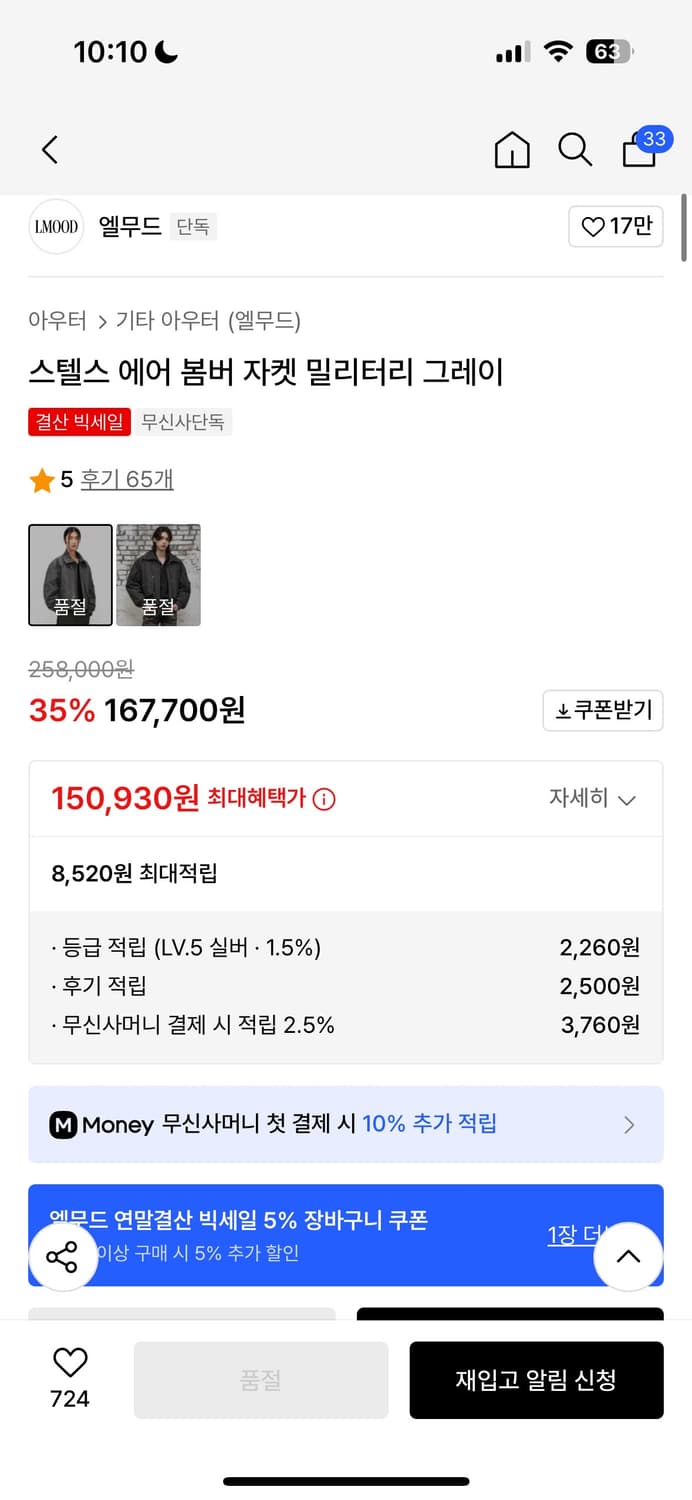Toggle the brand like heart showing 17만
The image size is (692, 1500).
616,227
